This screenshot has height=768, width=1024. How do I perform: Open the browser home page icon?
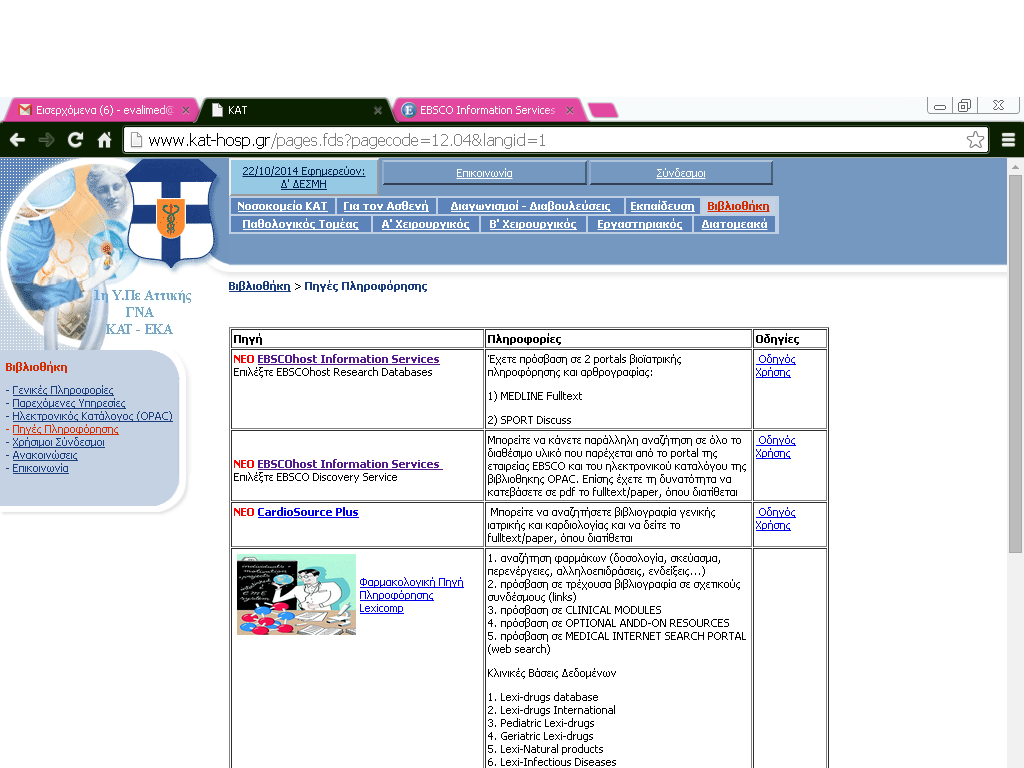click(x=104, y=140)
